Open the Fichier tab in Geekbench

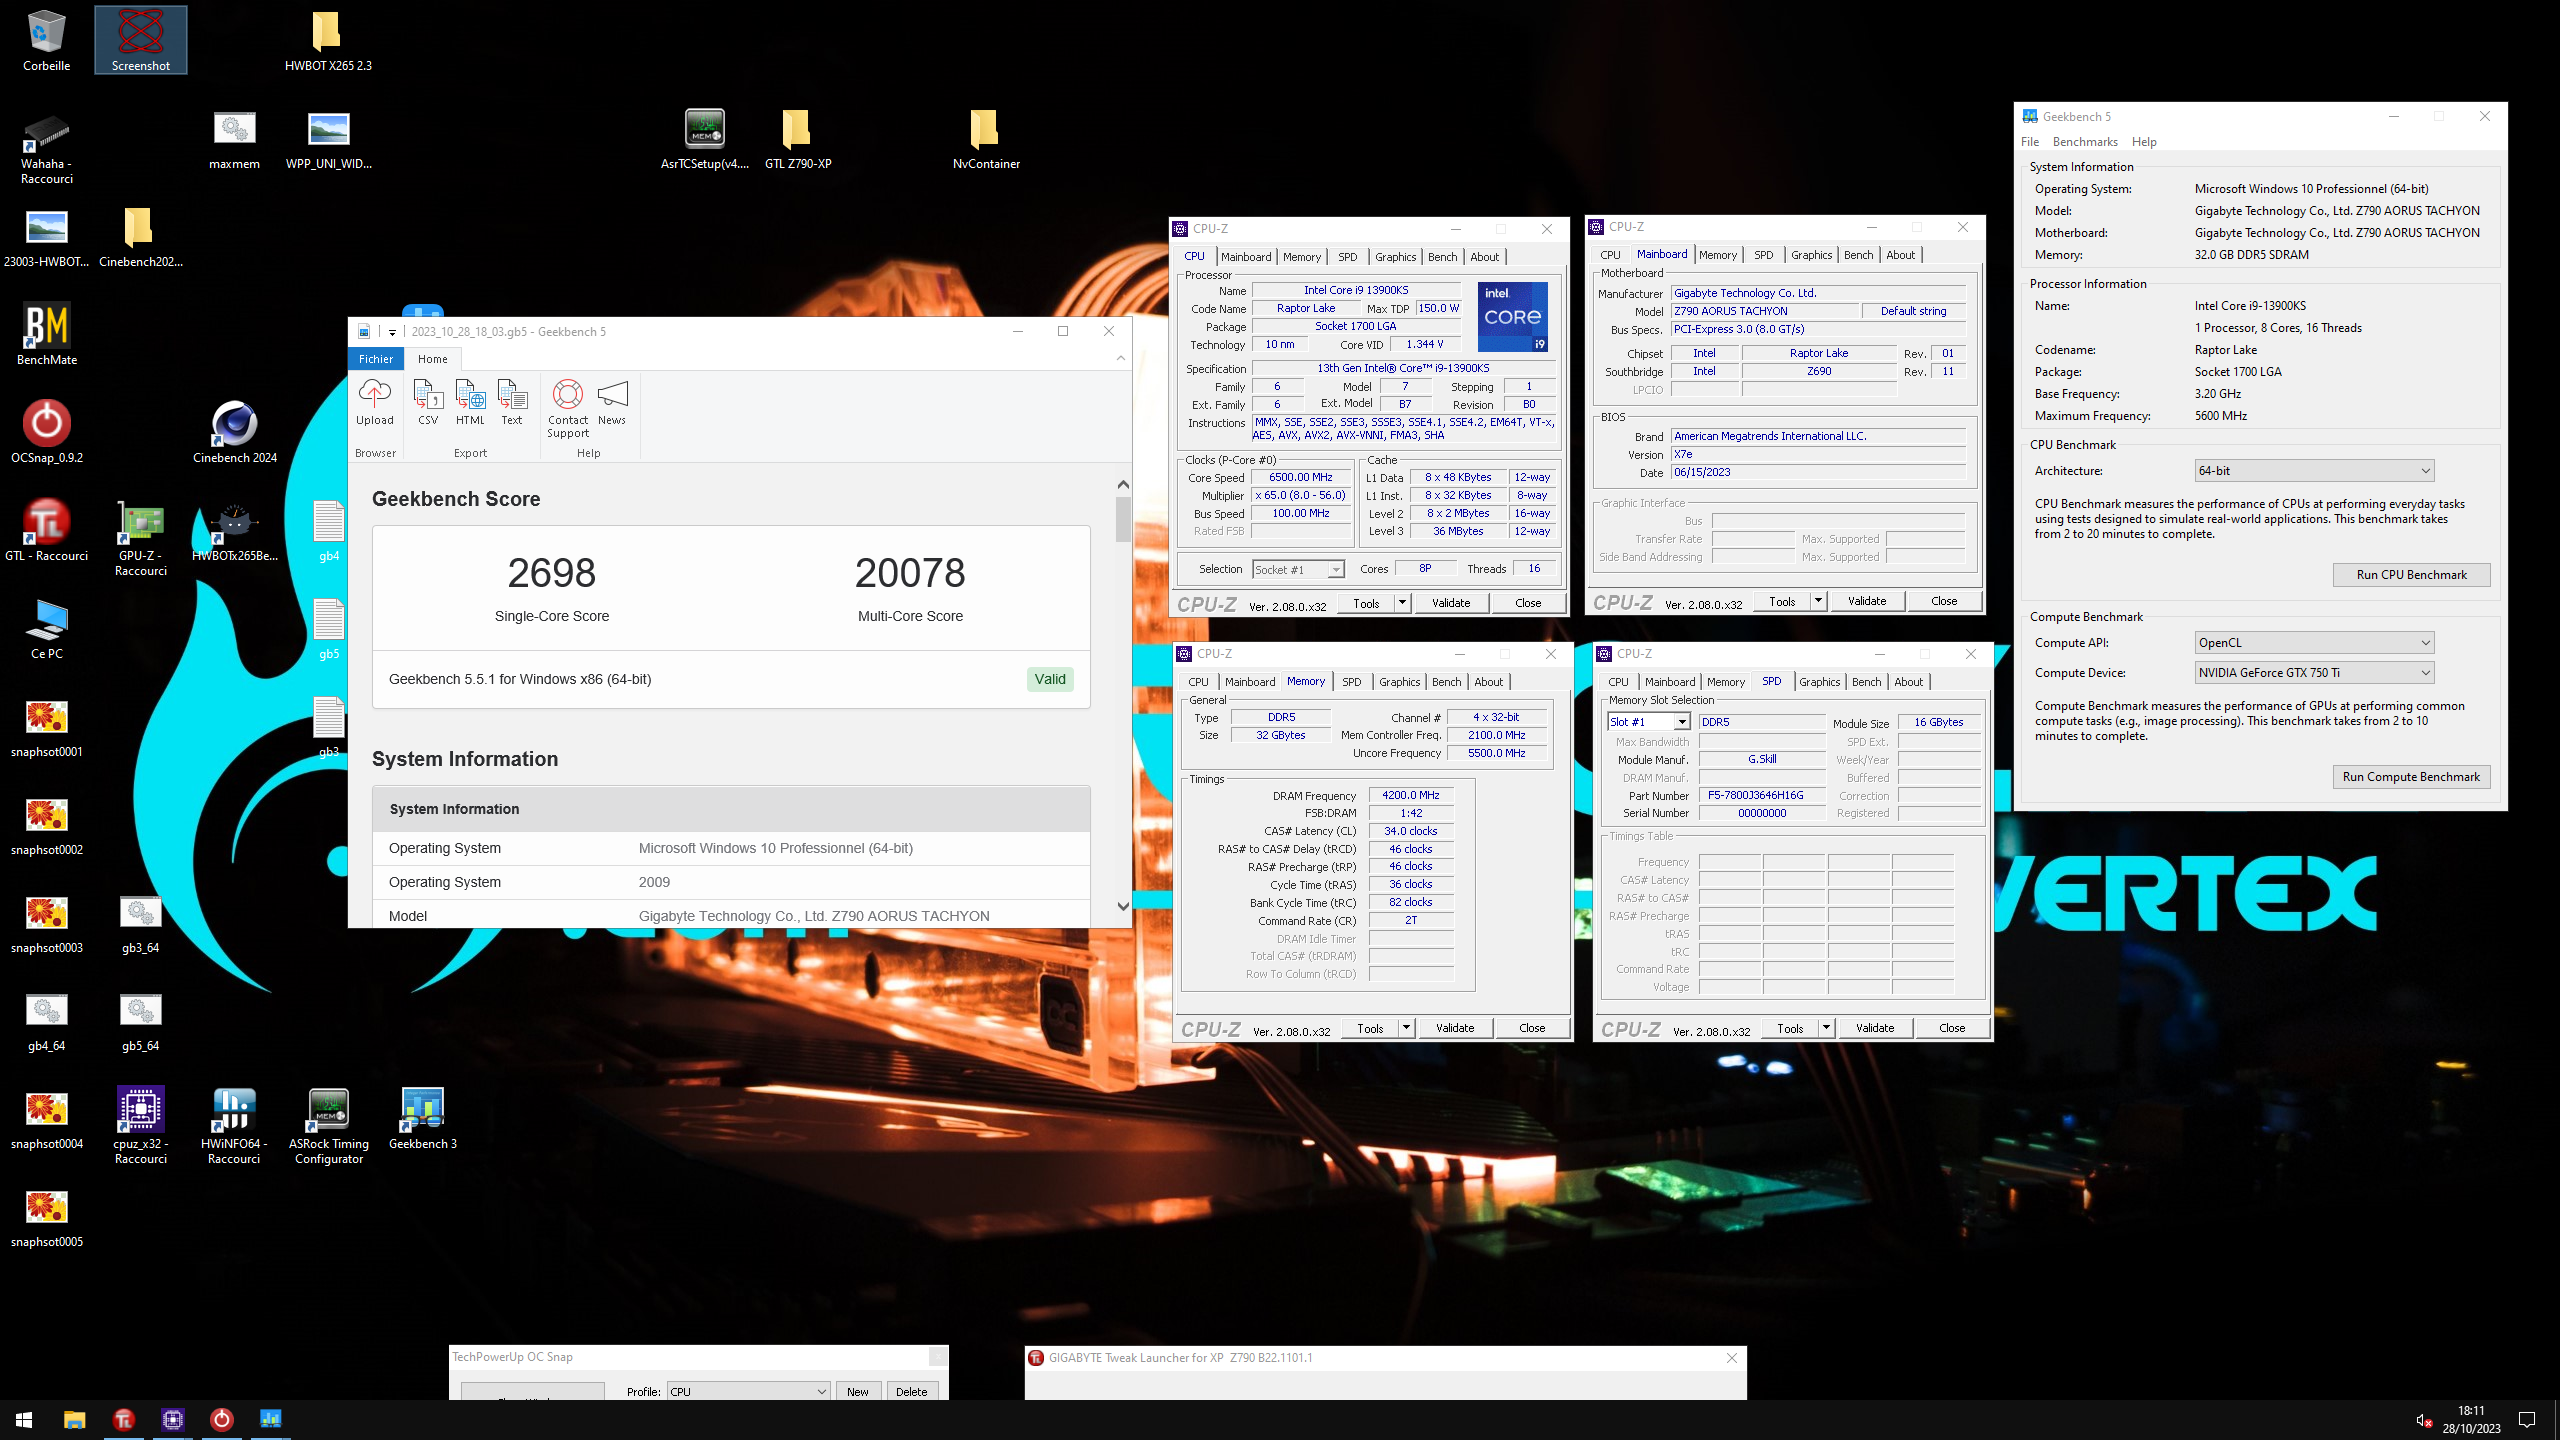click(x=376, y=359)
